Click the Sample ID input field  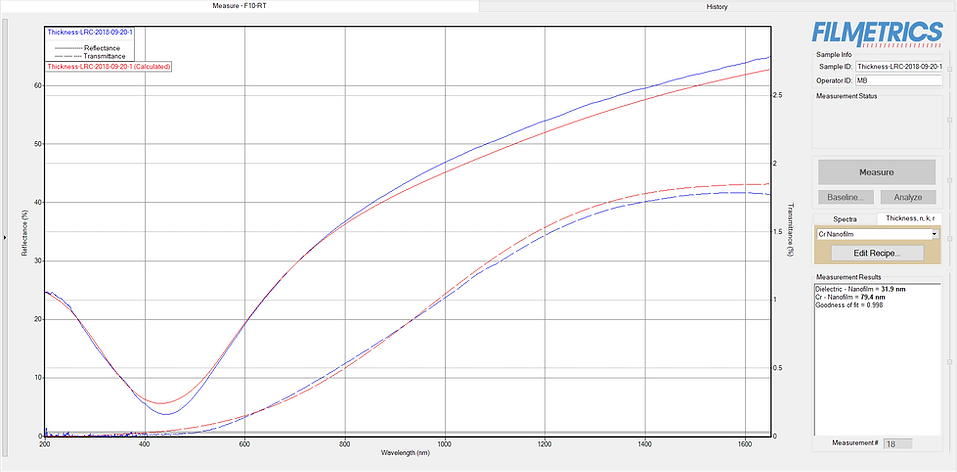[898, 66]
